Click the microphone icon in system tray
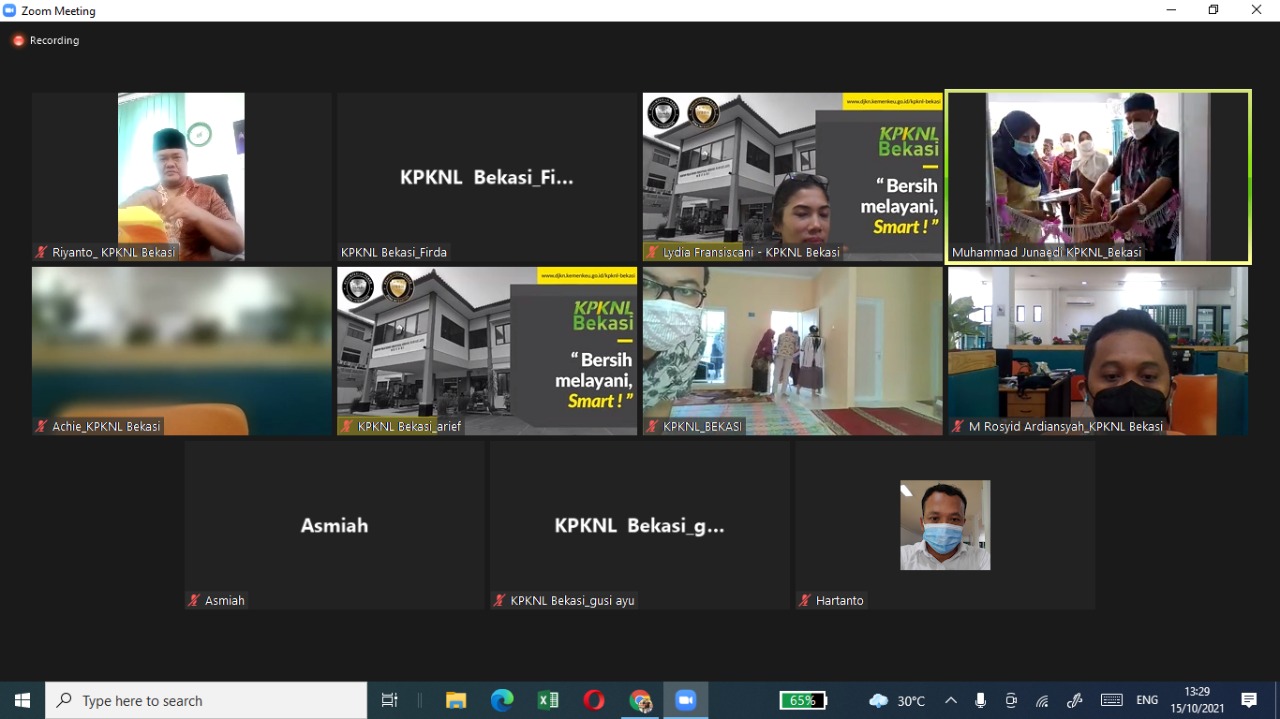Image resolution: width=1280 pixels, height=719 pixels. (x=980, y=701)
